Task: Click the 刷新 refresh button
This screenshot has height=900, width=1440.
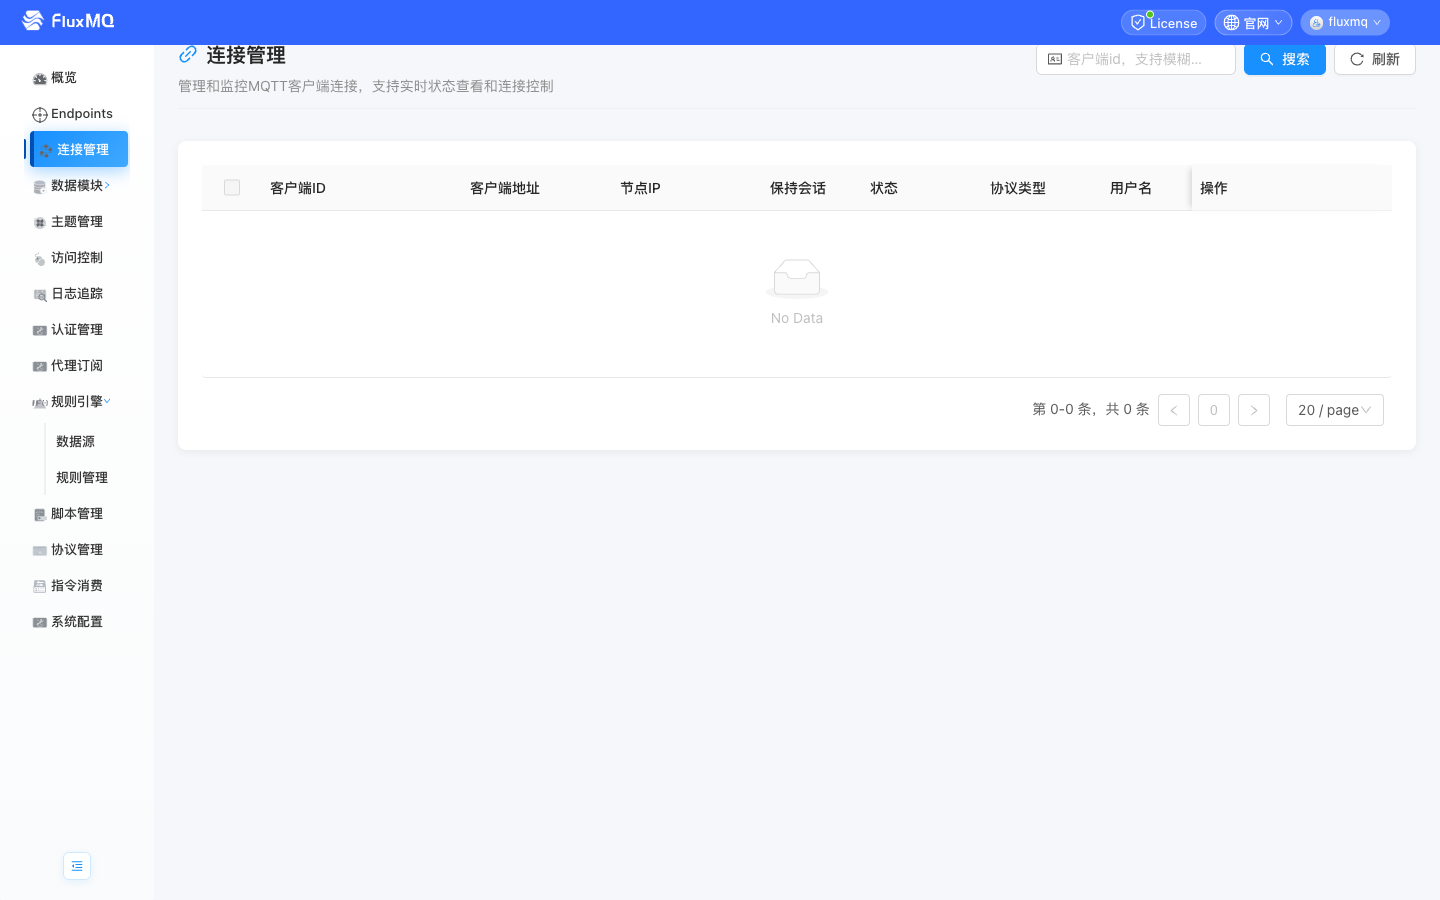Action: pyautogui.click(x=1374, y=60)
